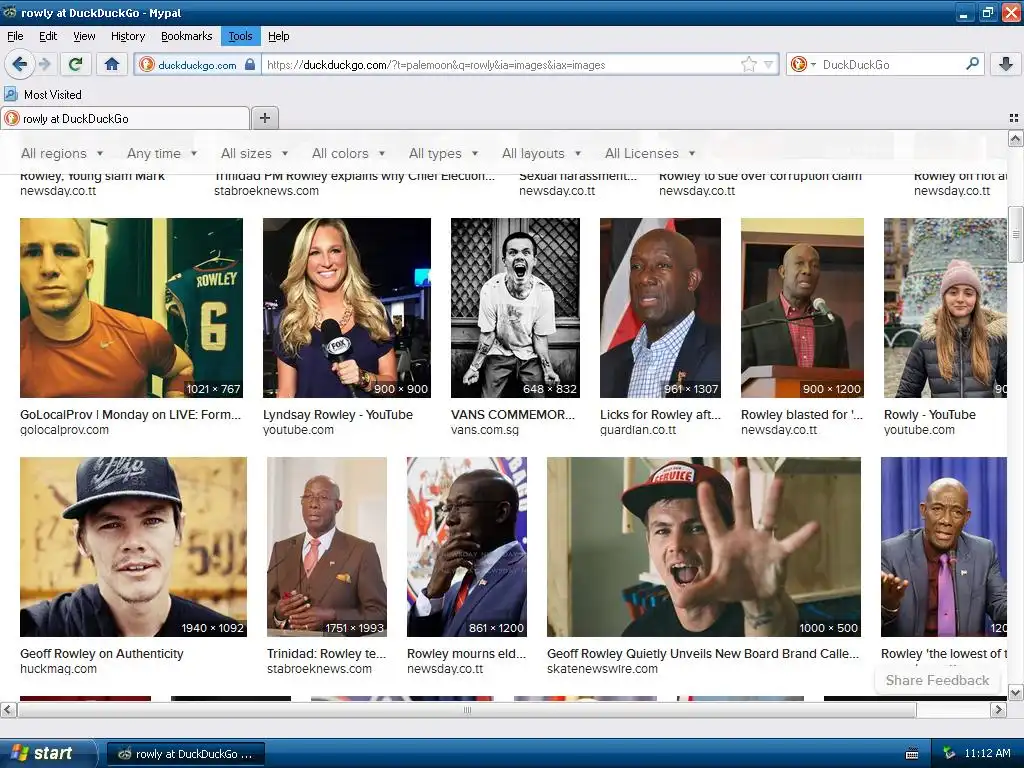Click the skatenewswire.com source text
The height and width of the screenshot is (768, 1024).
(602, 669)
